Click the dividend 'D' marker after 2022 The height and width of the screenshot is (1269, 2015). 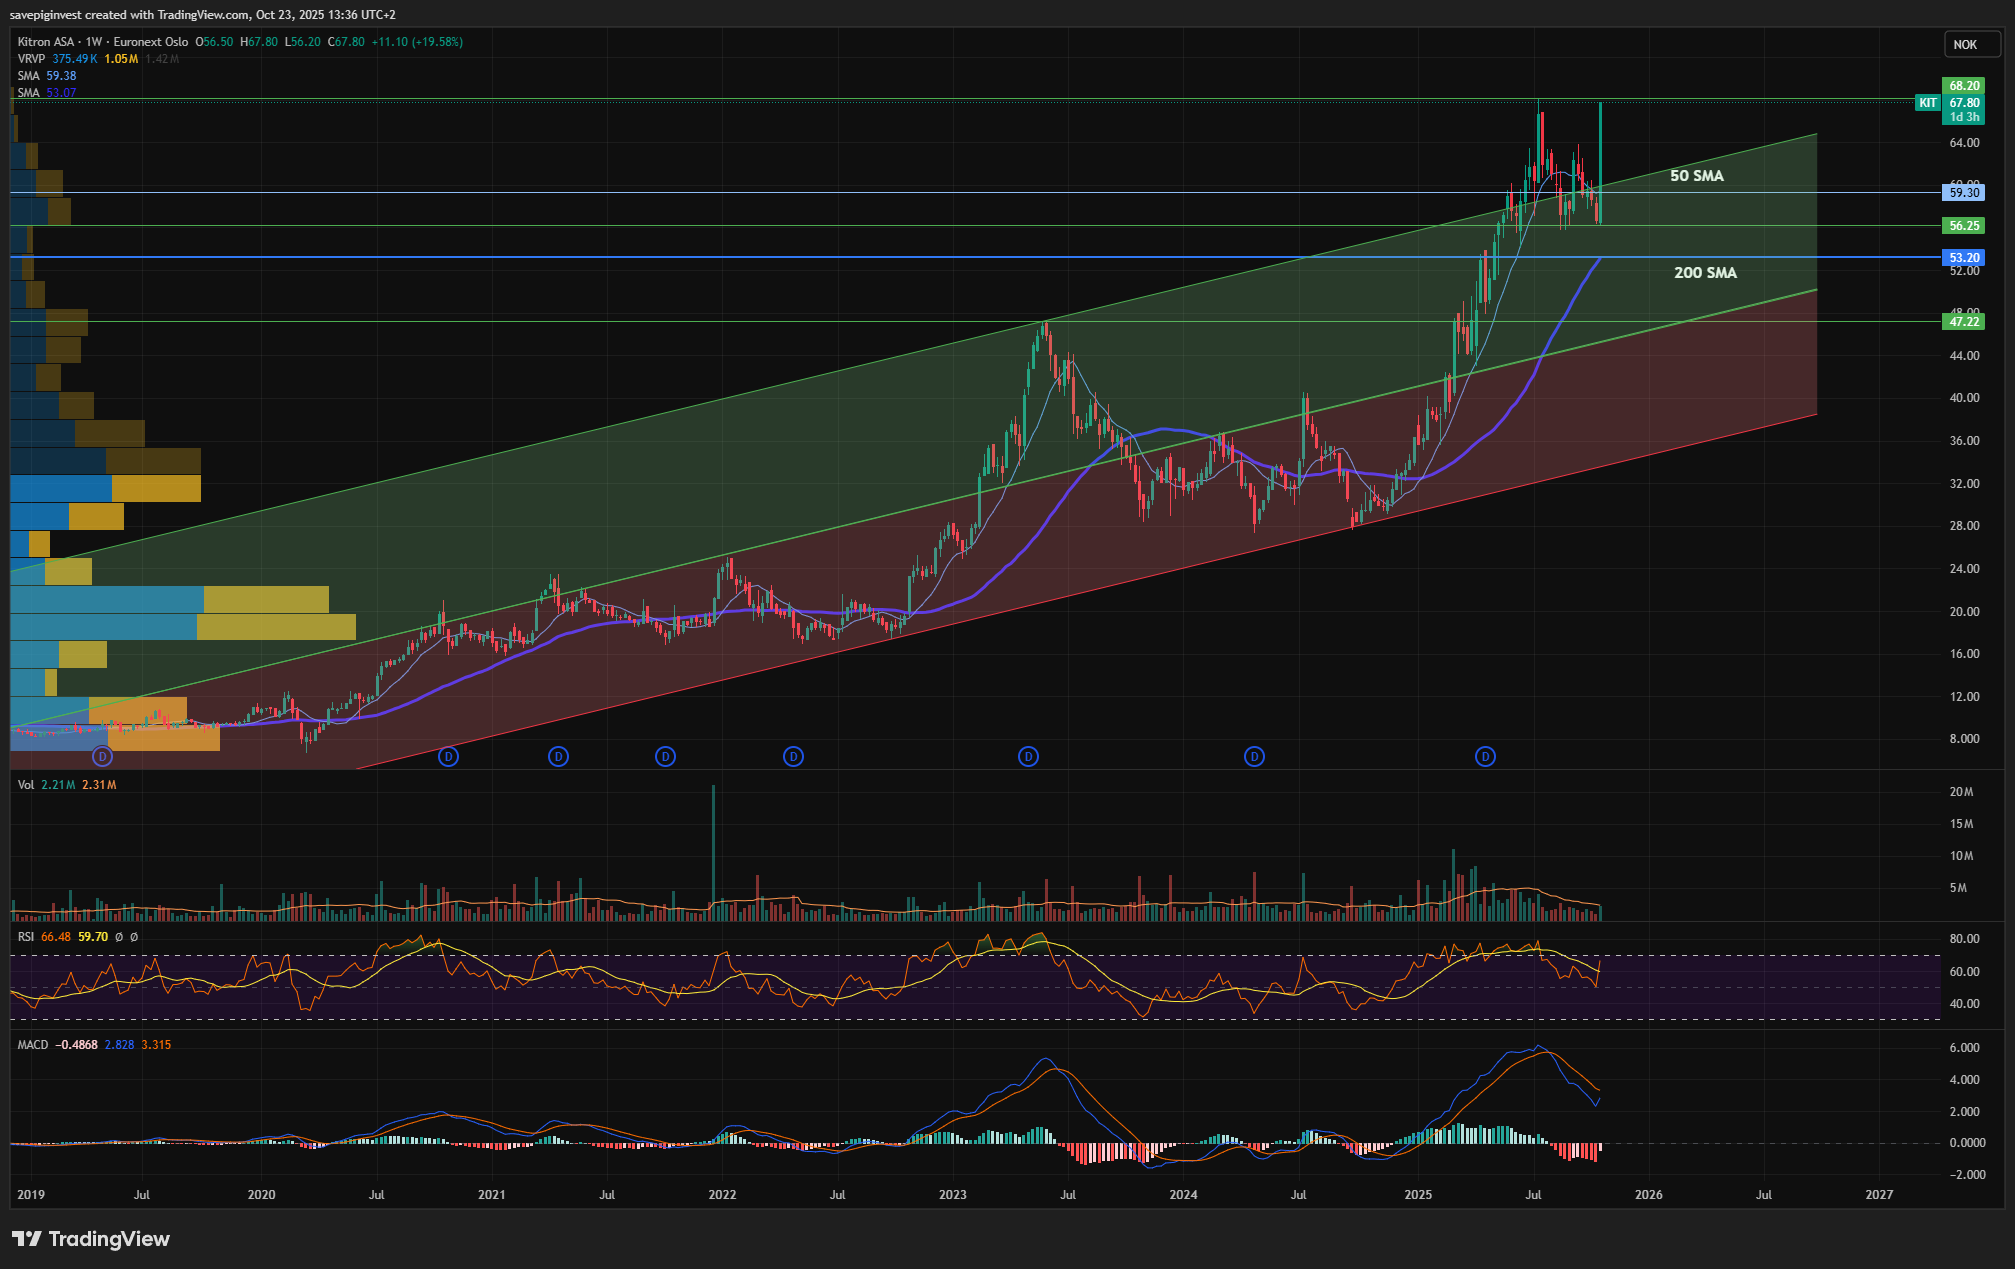pyautogui.click(x=793, y=757)
